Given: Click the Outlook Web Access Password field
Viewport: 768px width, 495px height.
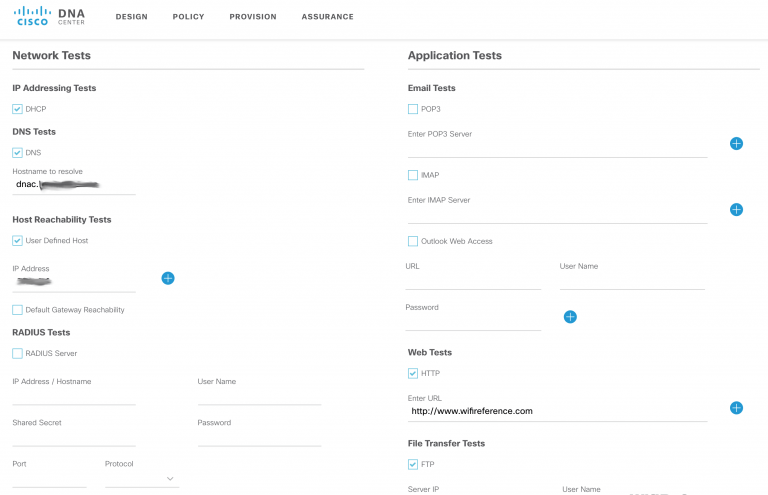Looking at the screenshot, I should click(x=473, y=322).
